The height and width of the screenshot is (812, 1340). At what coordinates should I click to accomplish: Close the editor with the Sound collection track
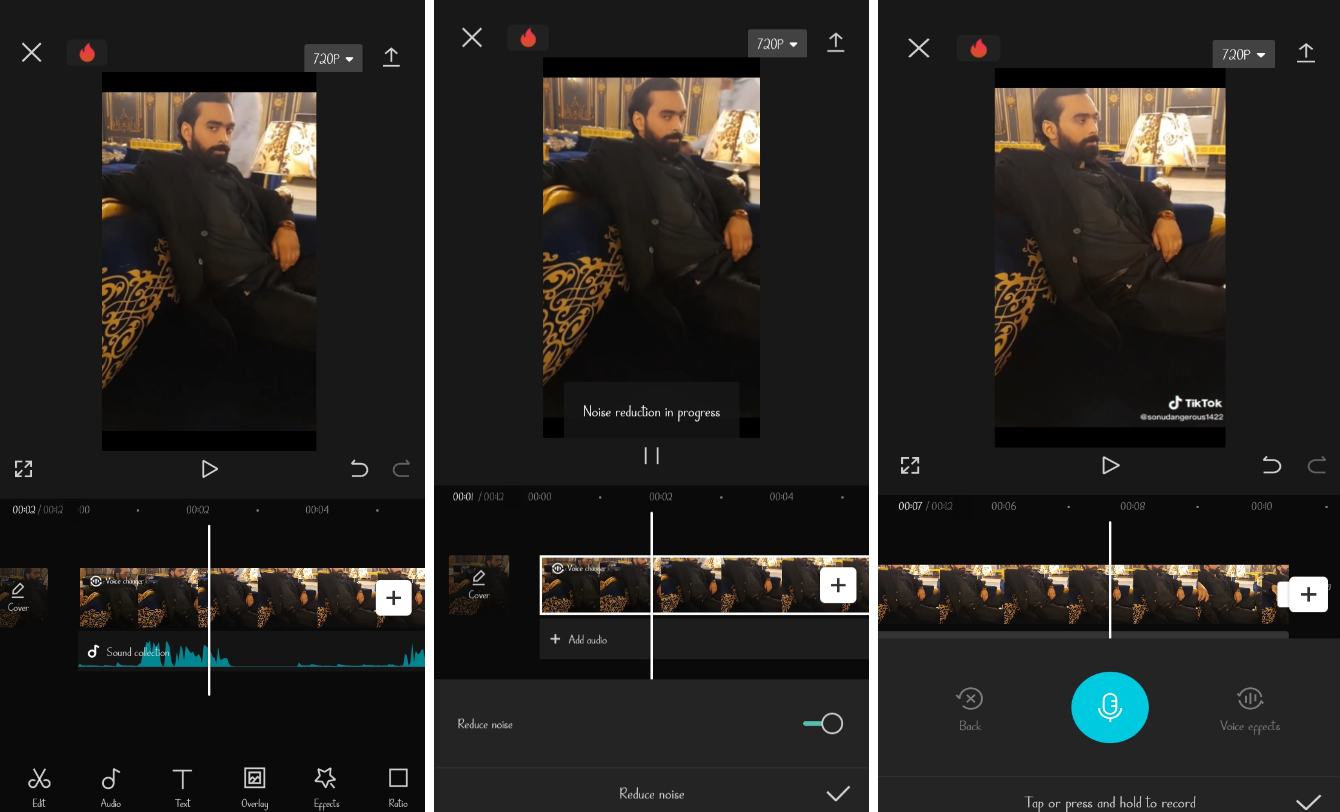(32, 53)
